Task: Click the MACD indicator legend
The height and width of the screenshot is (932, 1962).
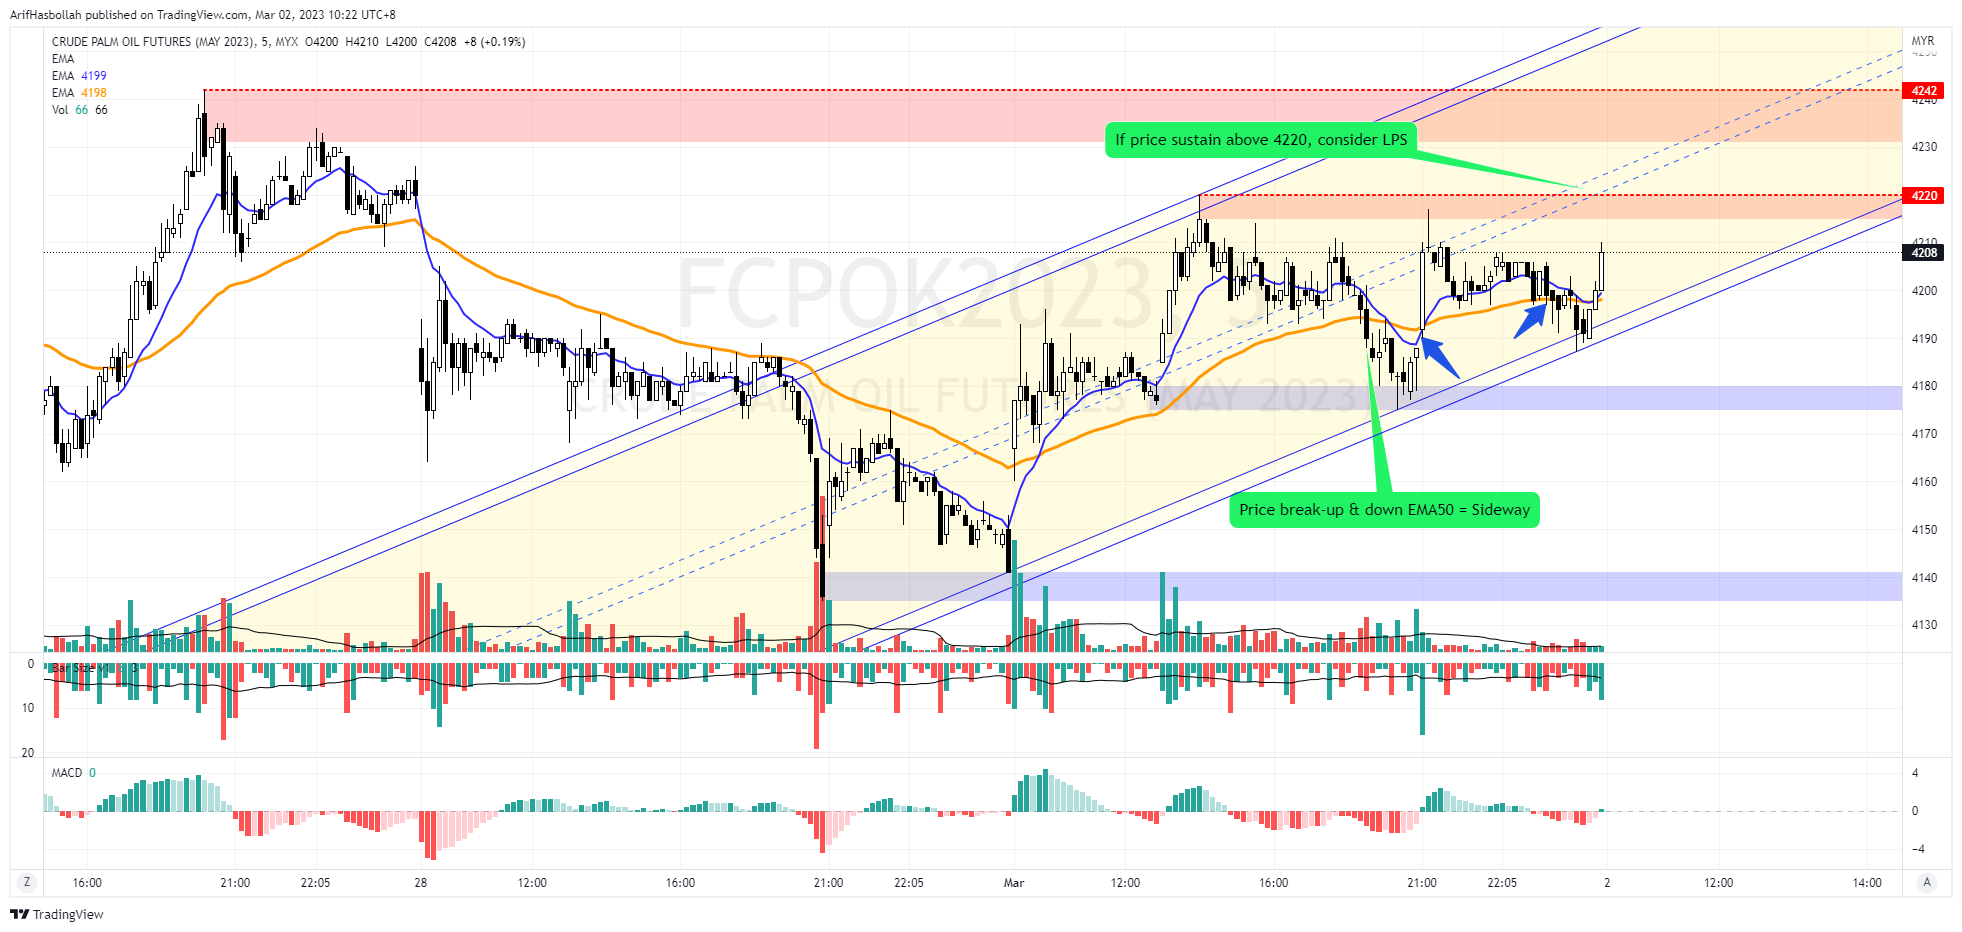Action: pyautogui.click(x=74, y=773)
